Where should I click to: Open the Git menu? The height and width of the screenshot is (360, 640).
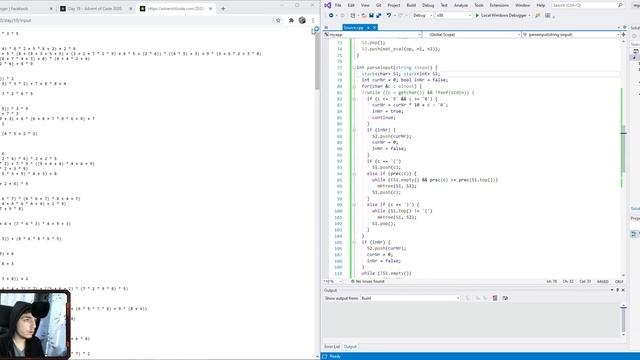coord(379,5)
